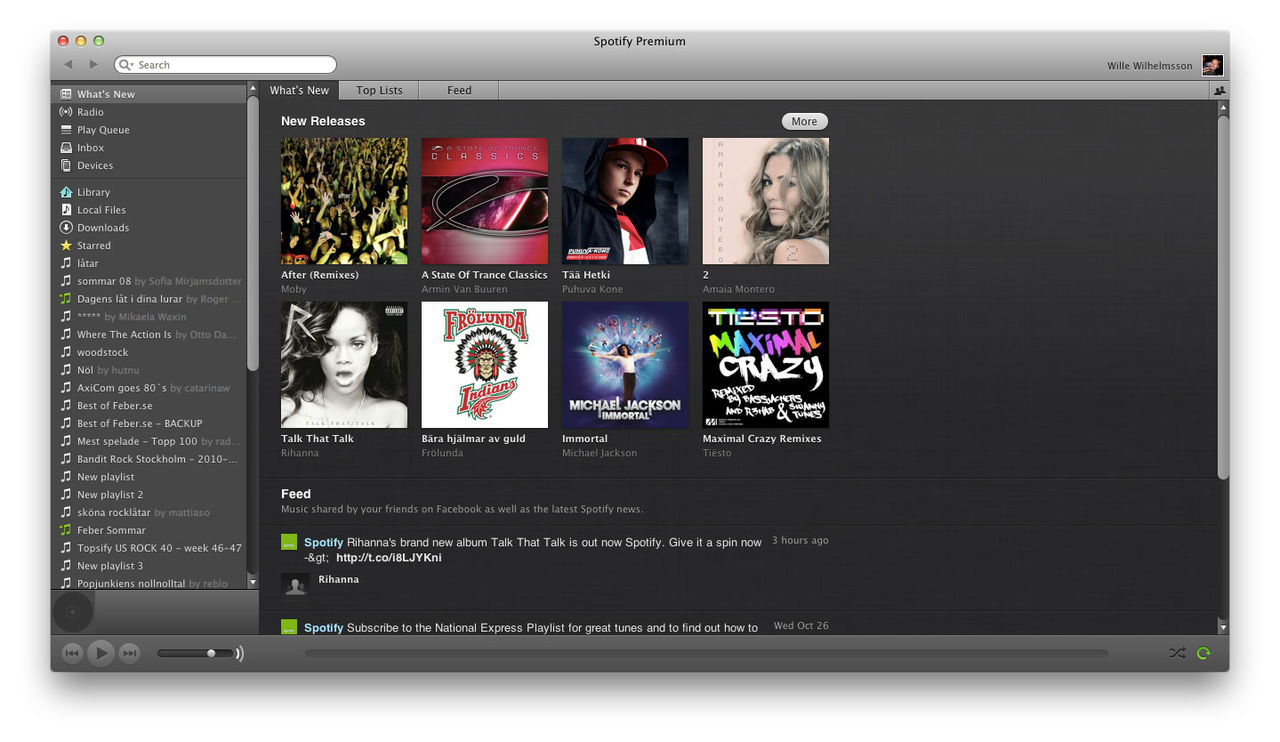Viewport: 1280px width, 742px height.
Task: Click the Moby artist link
Action: tap(294, 289)
